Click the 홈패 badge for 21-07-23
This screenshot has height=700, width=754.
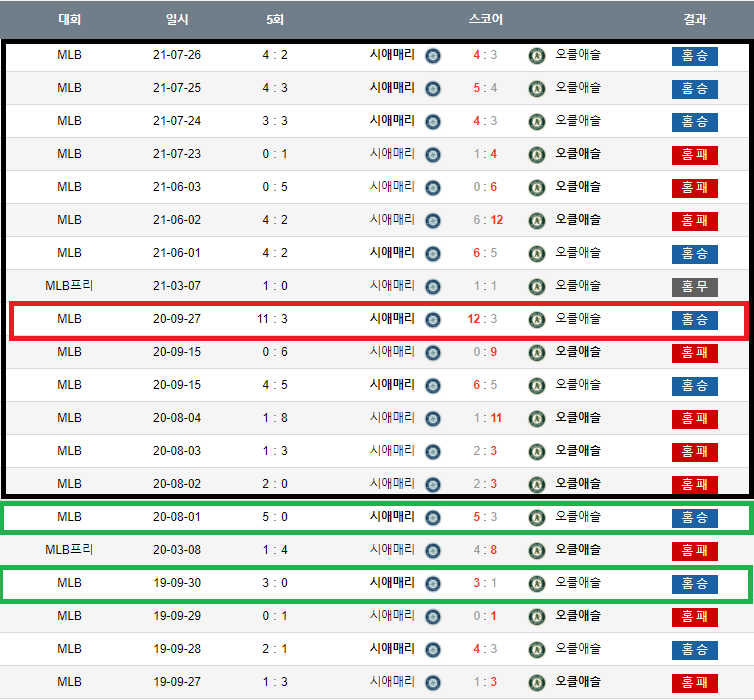pos(694,155)
